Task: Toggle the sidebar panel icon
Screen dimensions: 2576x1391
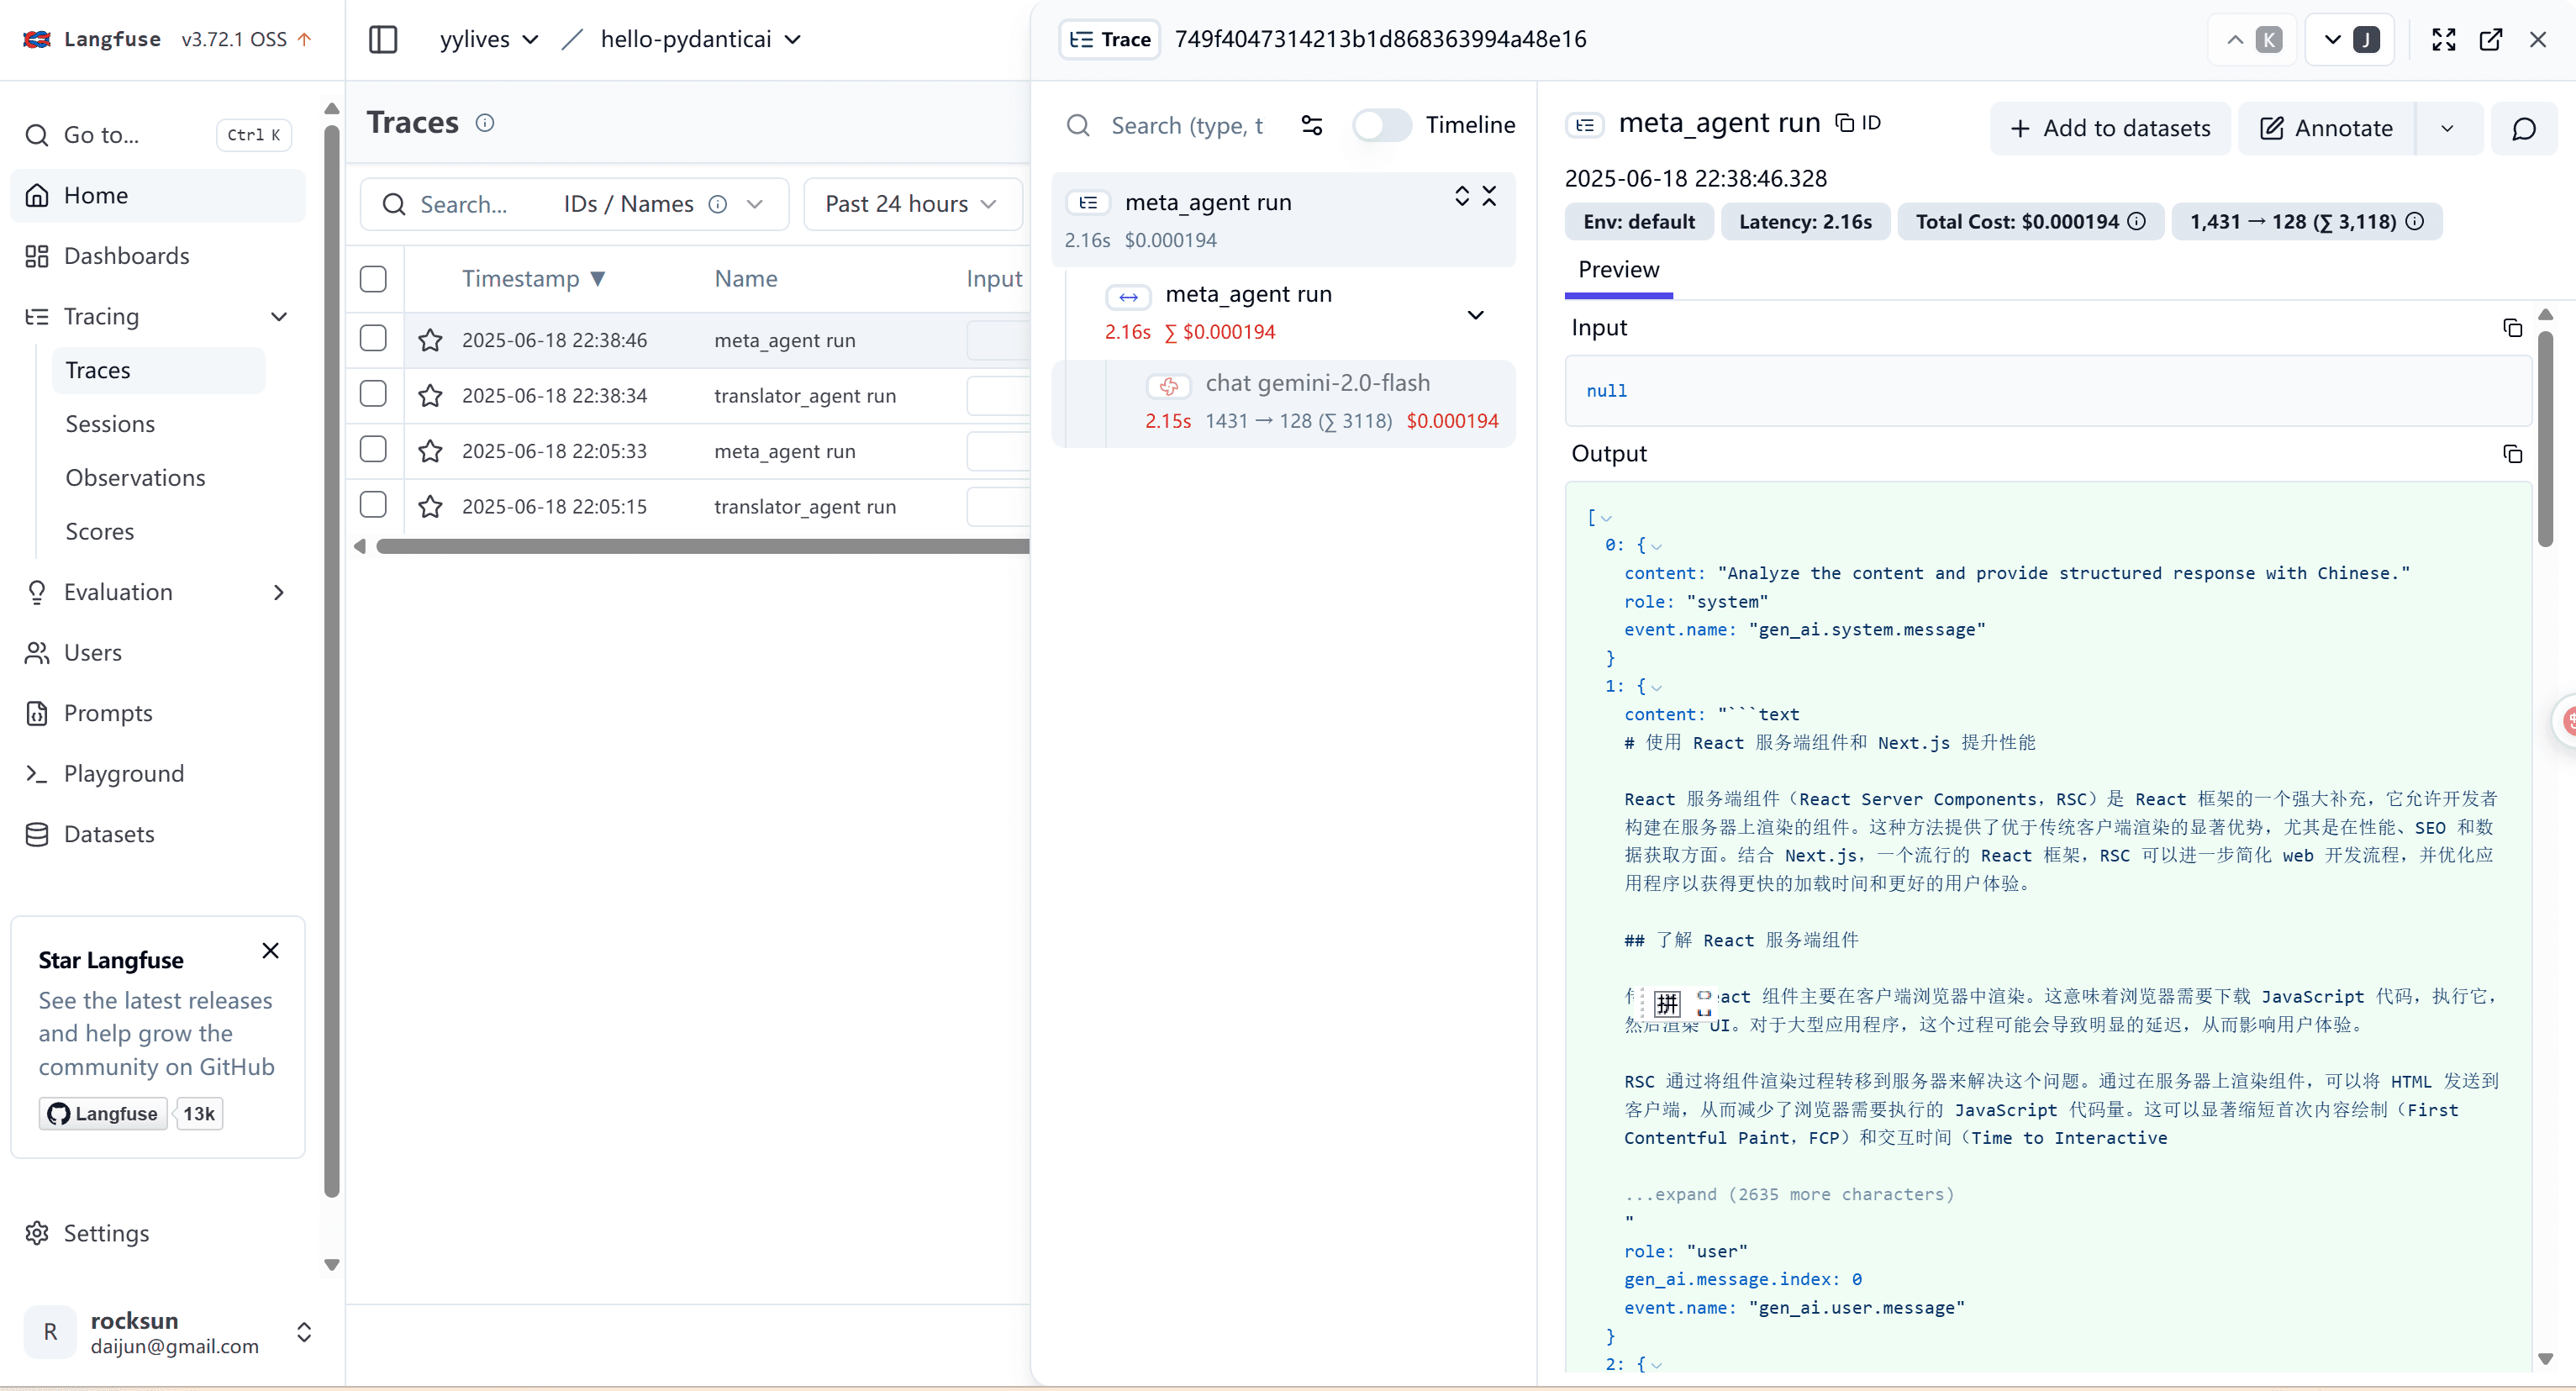Action: (x=383, y=39)
